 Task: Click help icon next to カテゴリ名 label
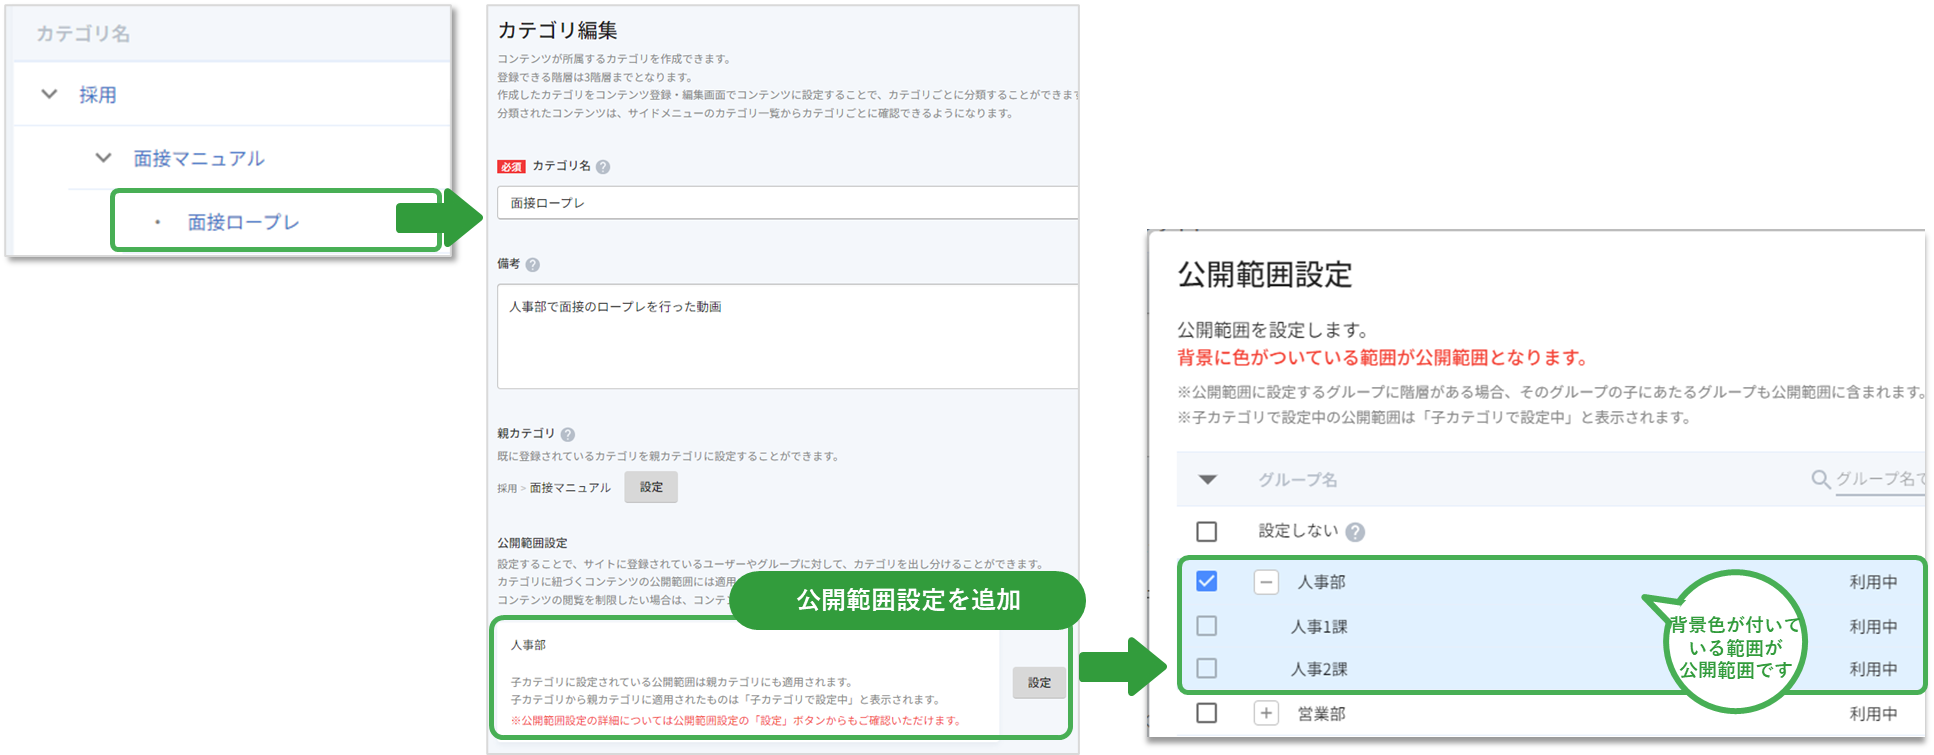[x=603, y=167]
